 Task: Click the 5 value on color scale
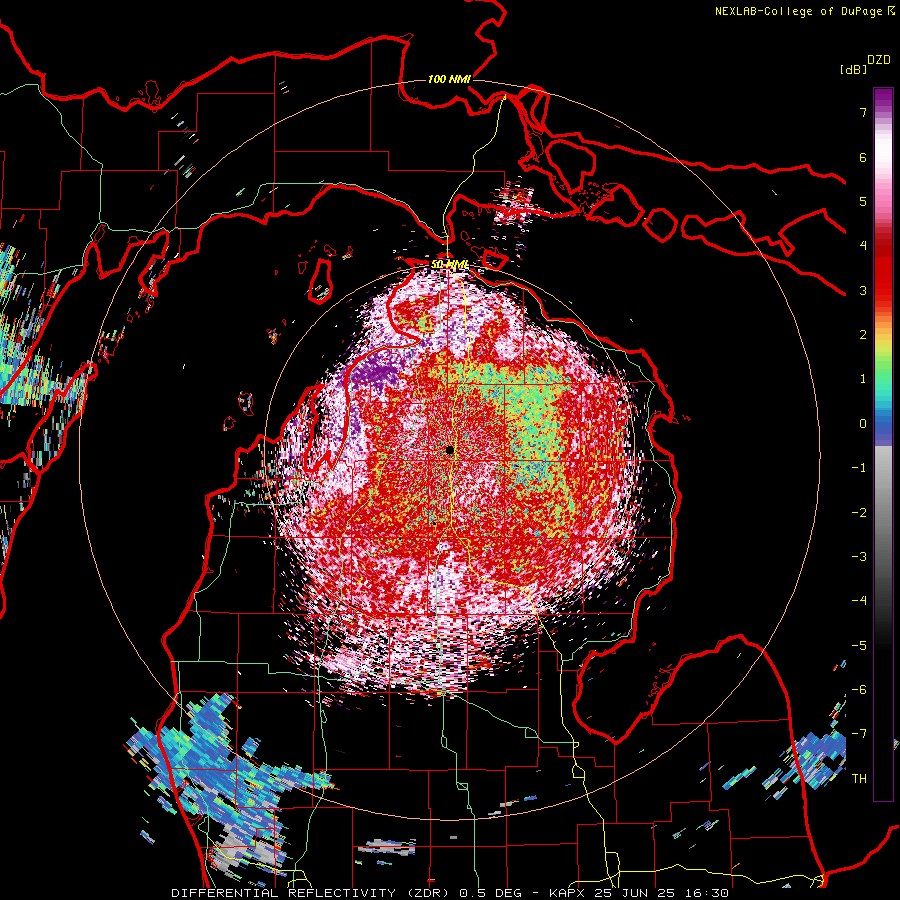coord(863,201)
